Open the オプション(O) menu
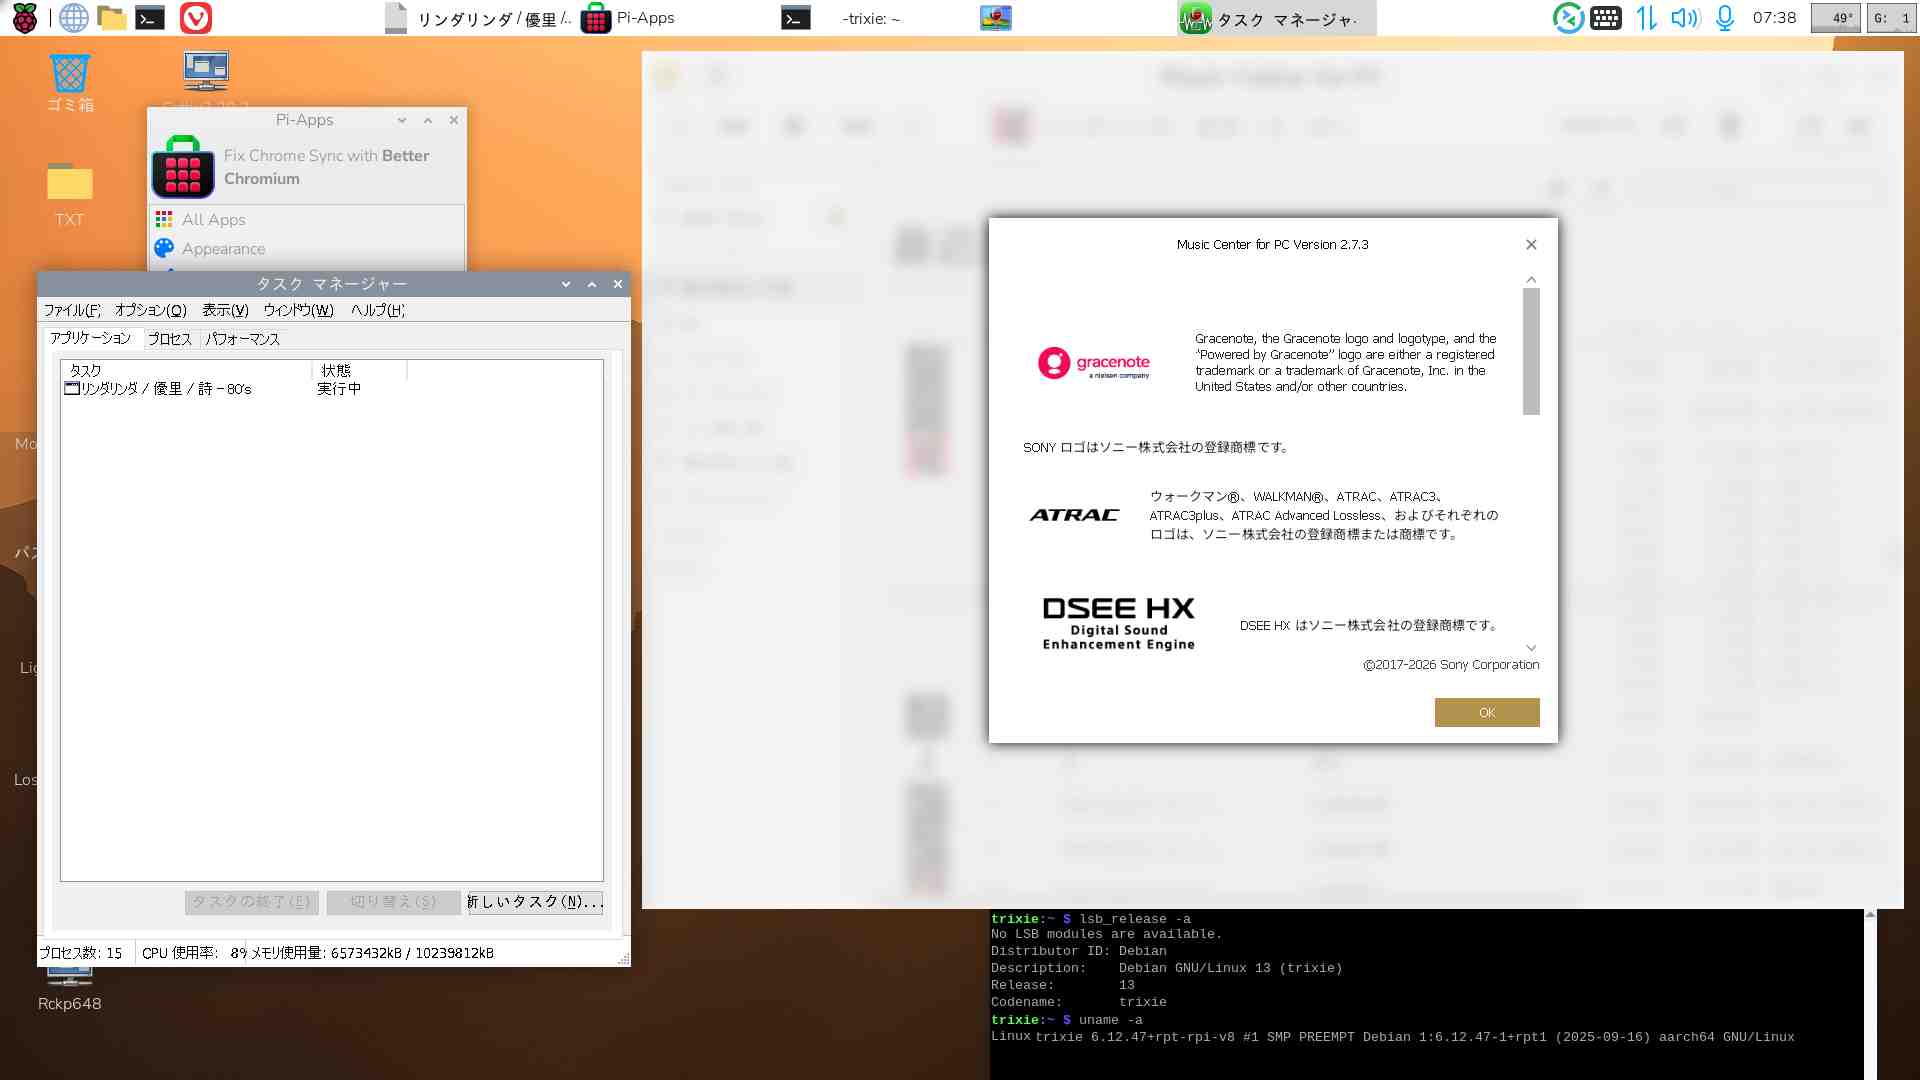This screenshot has width=1920, height=1080. (150, 310)
